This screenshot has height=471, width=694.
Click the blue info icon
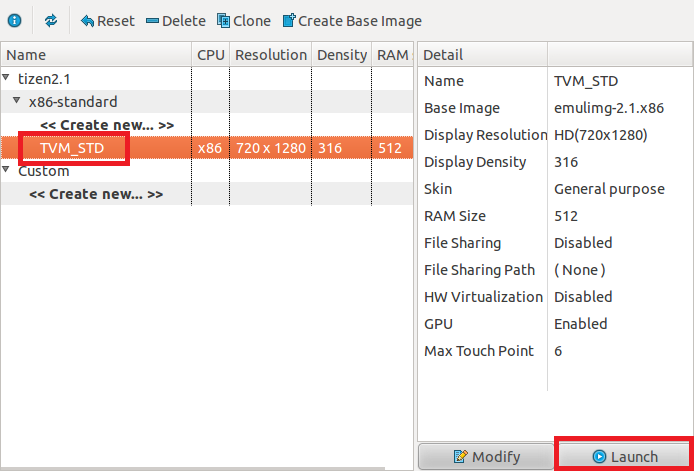15,20
